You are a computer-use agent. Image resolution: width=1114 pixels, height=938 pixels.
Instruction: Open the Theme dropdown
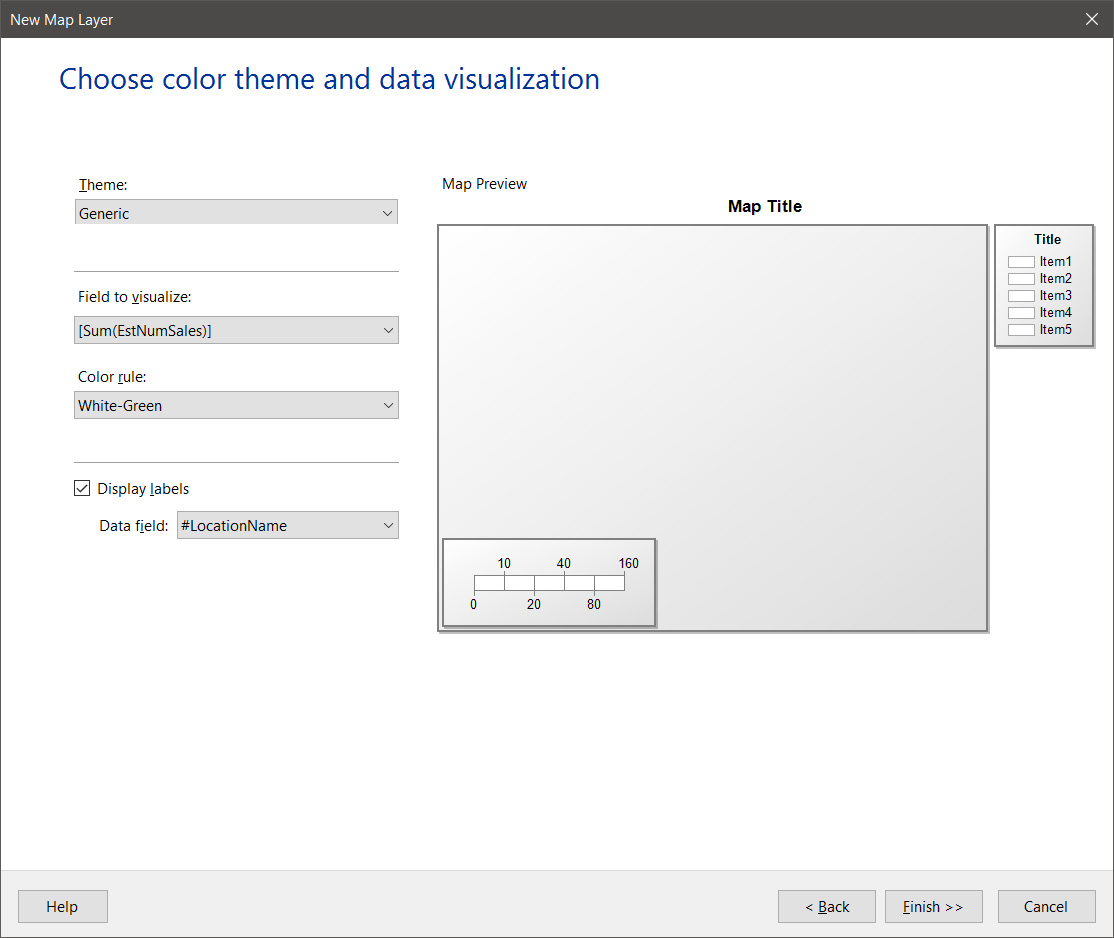236,213
